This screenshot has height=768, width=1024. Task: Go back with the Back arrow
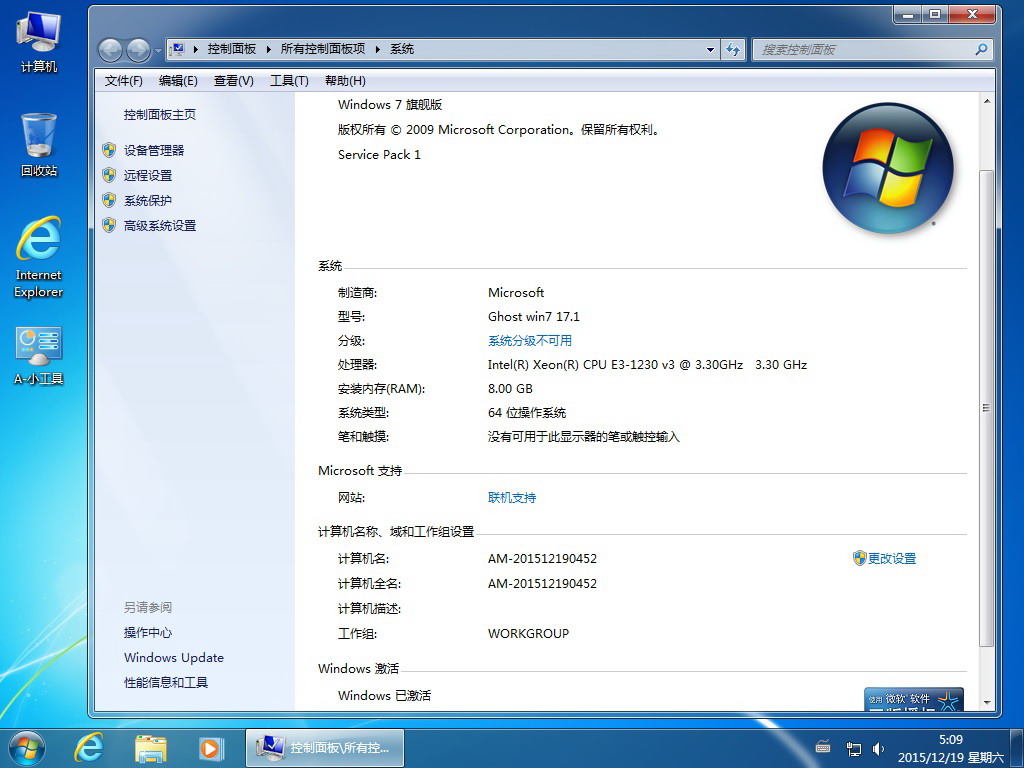110,50
